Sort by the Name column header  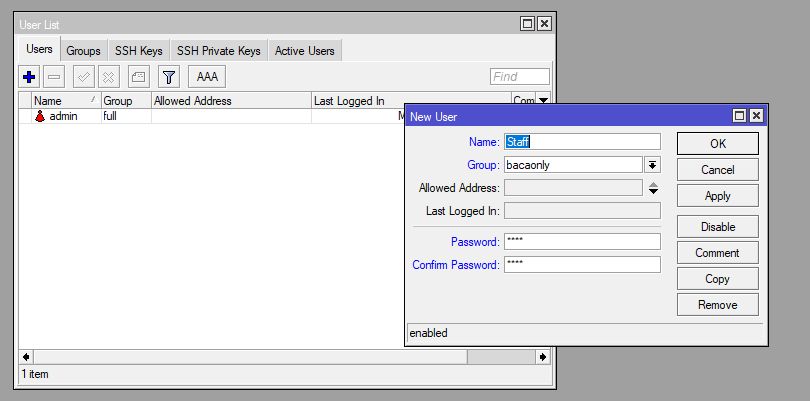point(66,101)
